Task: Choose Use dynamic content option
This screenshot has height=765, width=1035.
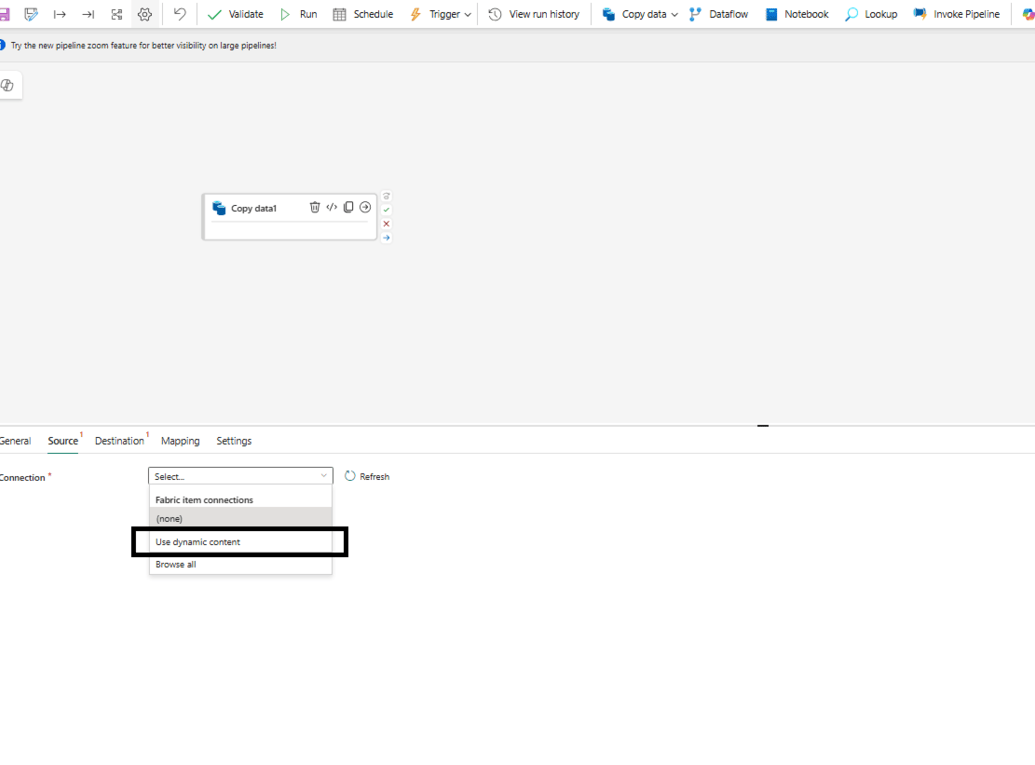Action: click(x=240, y=542)
